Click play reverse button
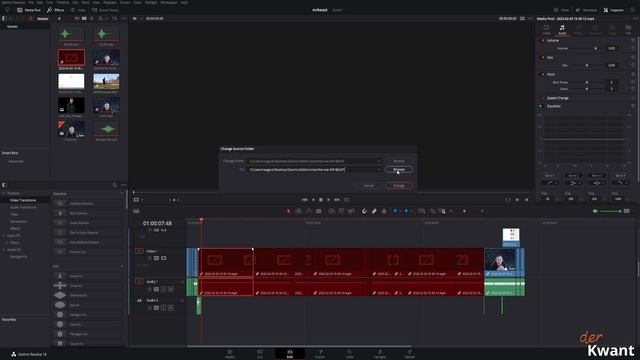The height and width of the screenshot is (360, 640). (313, 200)
